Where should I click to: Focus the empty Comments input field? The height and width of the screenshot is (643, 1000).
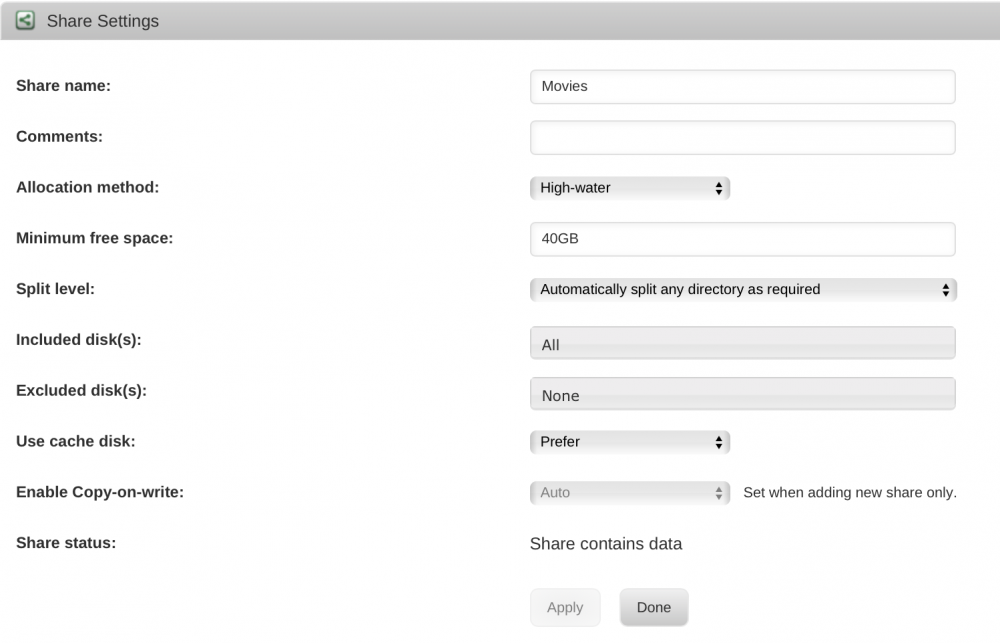point(742,137)
